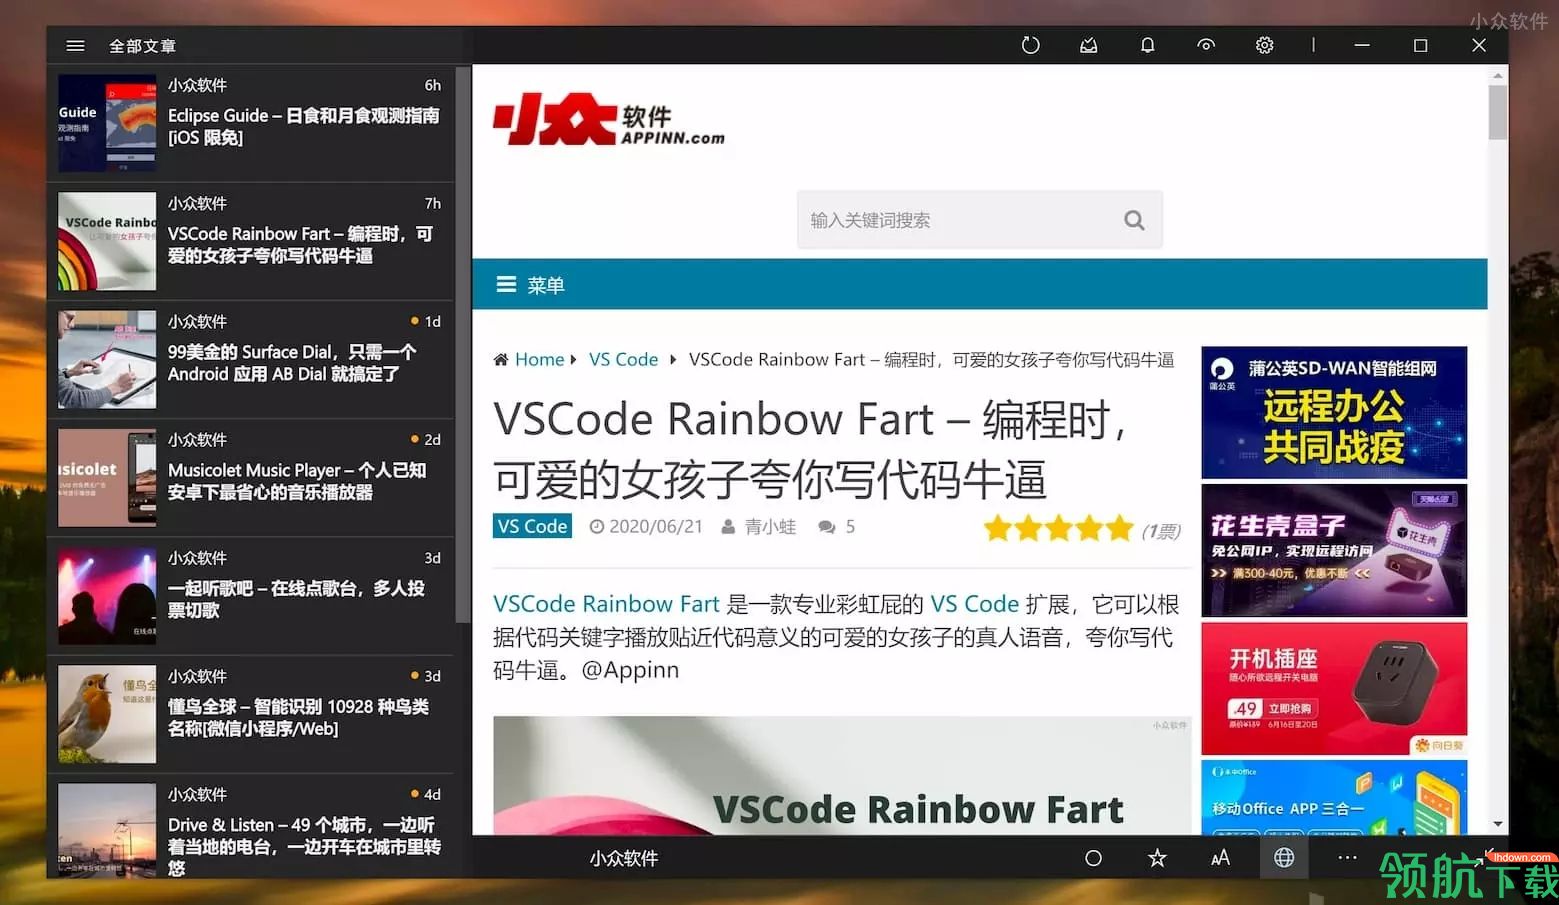Image resolution: width=1559 pixels, height=905 pixels.
Task: Click Eclipse Guide article thumbnail
Action: click(107, 123)
